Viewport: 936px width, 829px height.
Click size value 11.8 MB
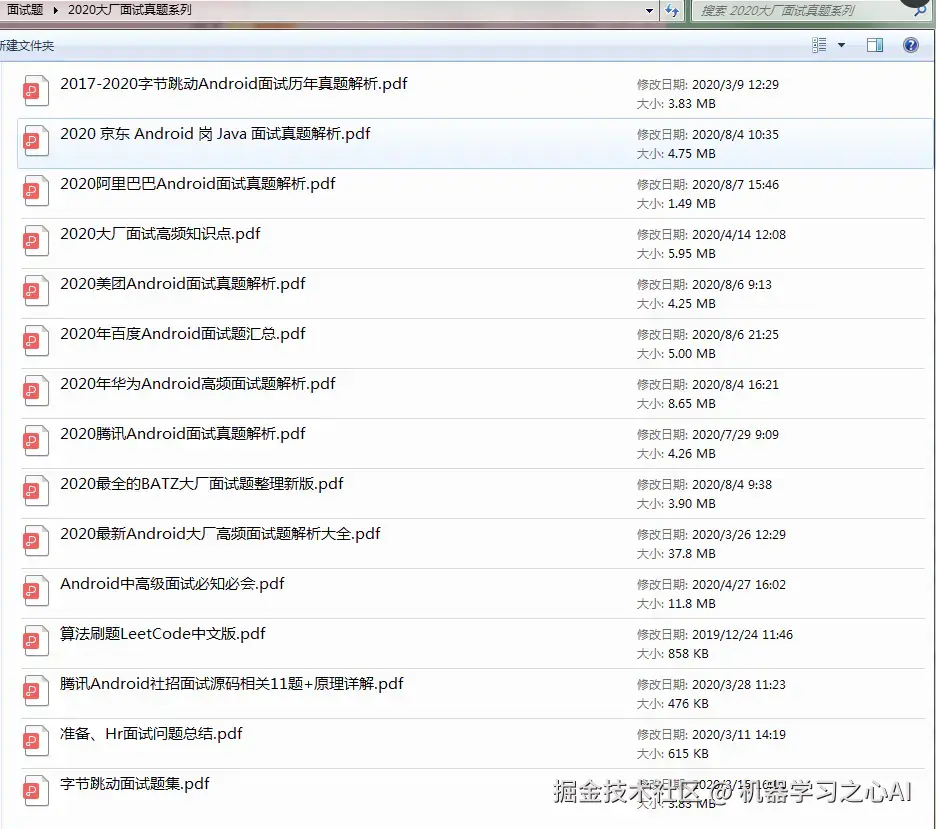(x=691, y=604)
